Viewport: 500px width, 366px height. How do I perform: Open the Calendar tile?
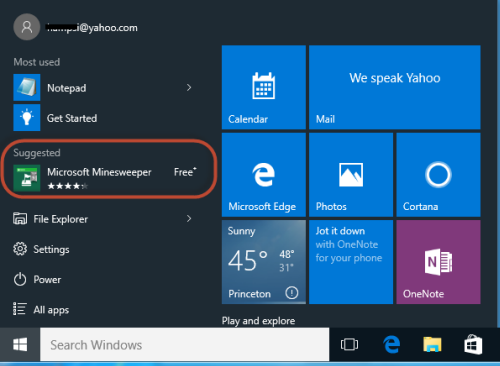coord(264,87)
